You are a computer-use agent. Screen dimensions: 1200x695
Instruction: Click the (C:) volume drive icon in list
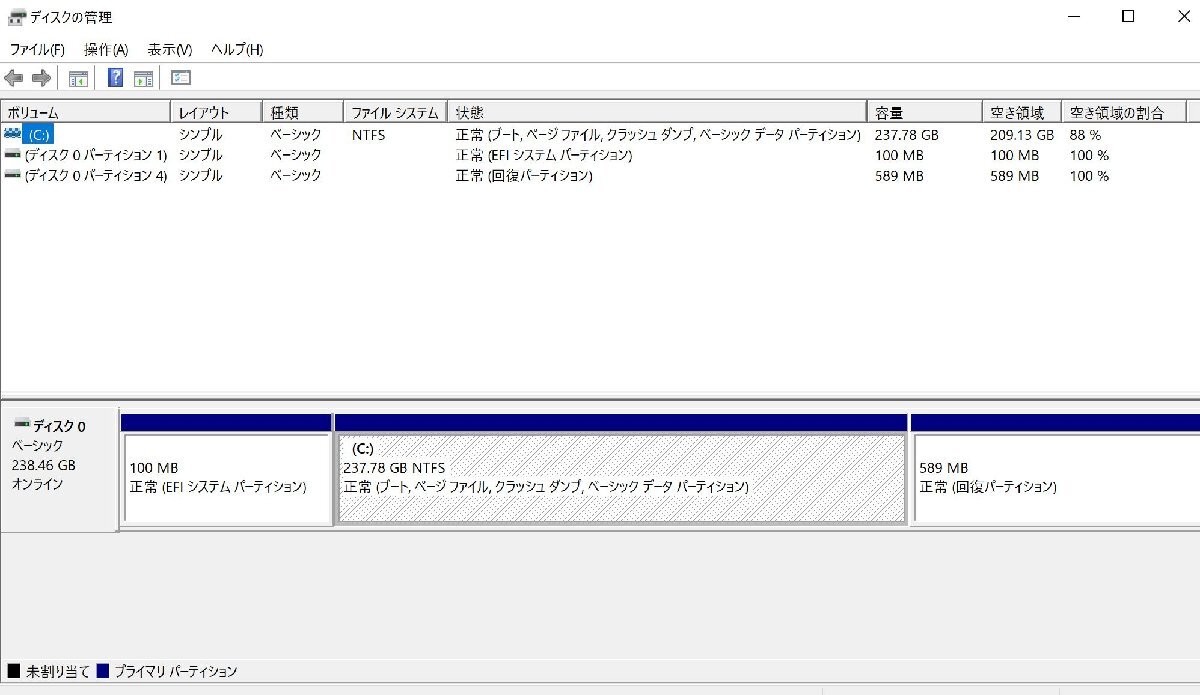12,134
